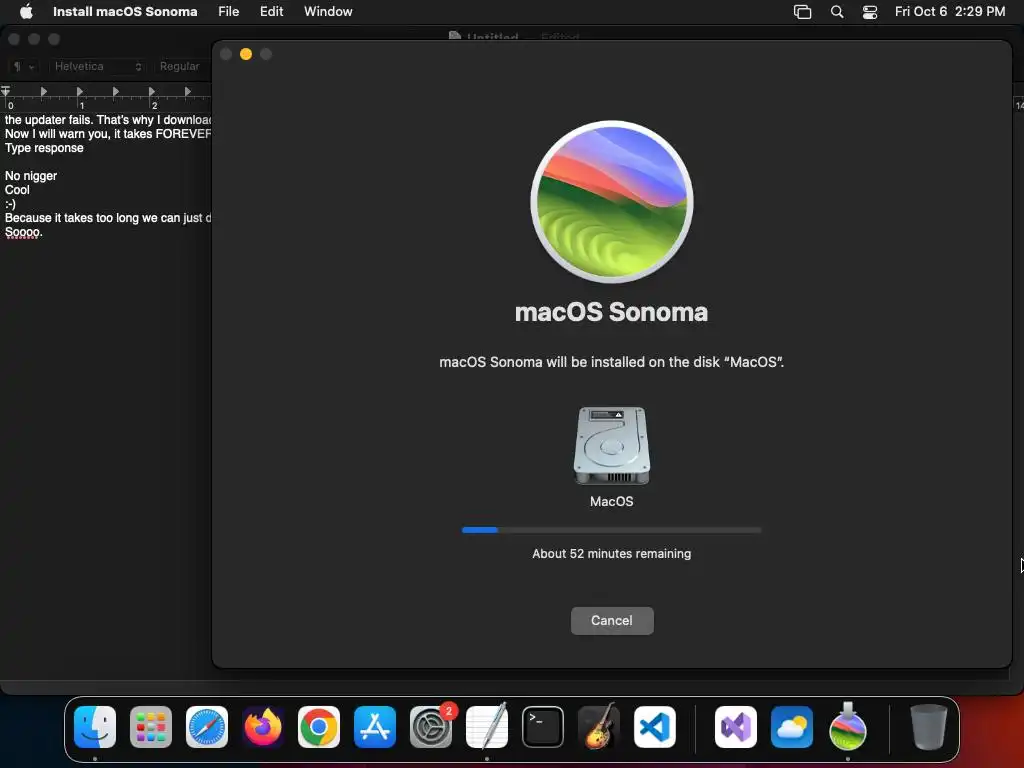Open System Settings with the badge
This screenshot has width=1024, height=768.
point(431,727)
